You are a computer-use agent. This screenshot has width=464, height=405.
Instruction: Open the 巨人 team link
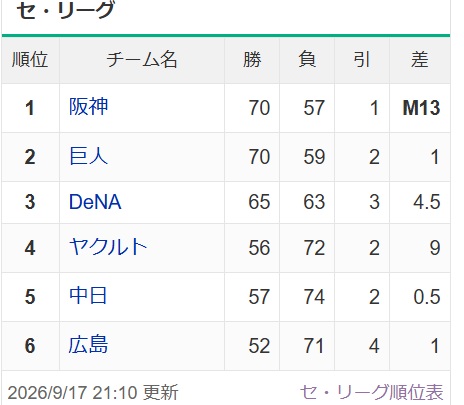tap(88, 156)
